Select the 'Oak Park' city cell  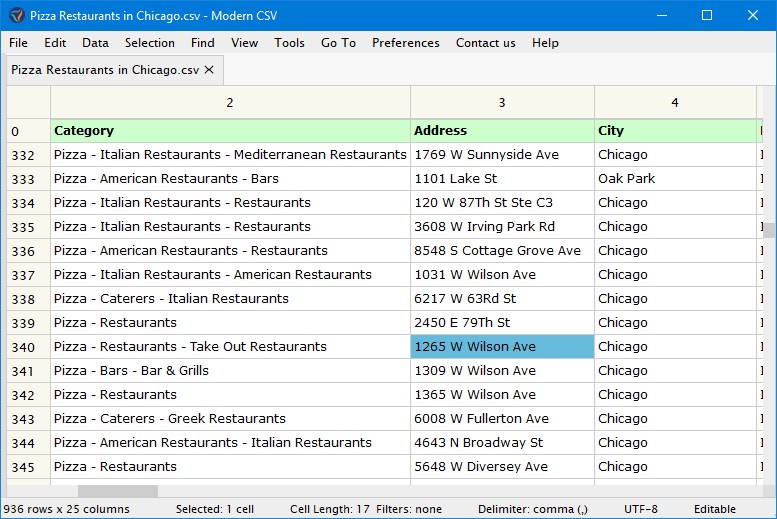coord(675,179)
